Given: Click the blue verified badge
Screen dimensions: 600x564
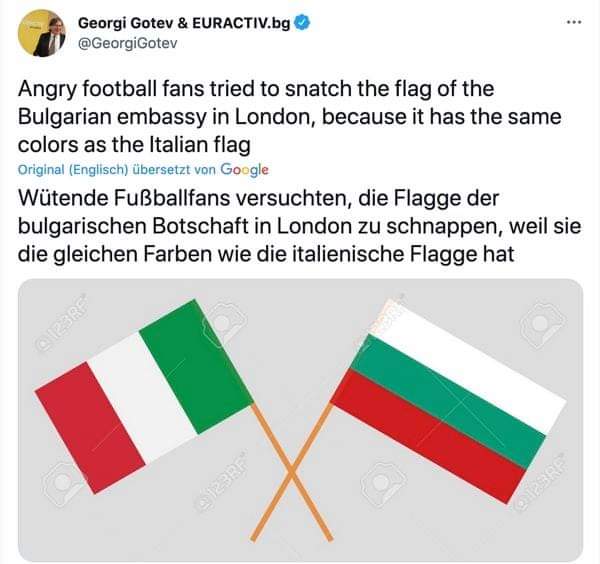Looking at the screenshot, I should click(x=302, y=23).
